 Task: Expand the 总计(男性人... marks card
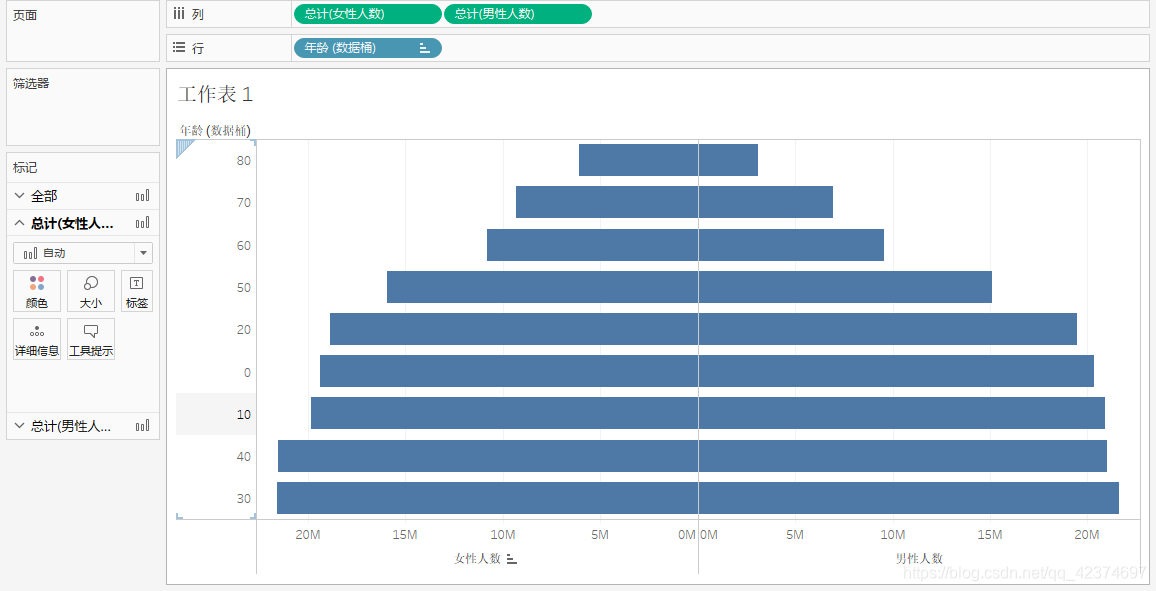(20, 426)
